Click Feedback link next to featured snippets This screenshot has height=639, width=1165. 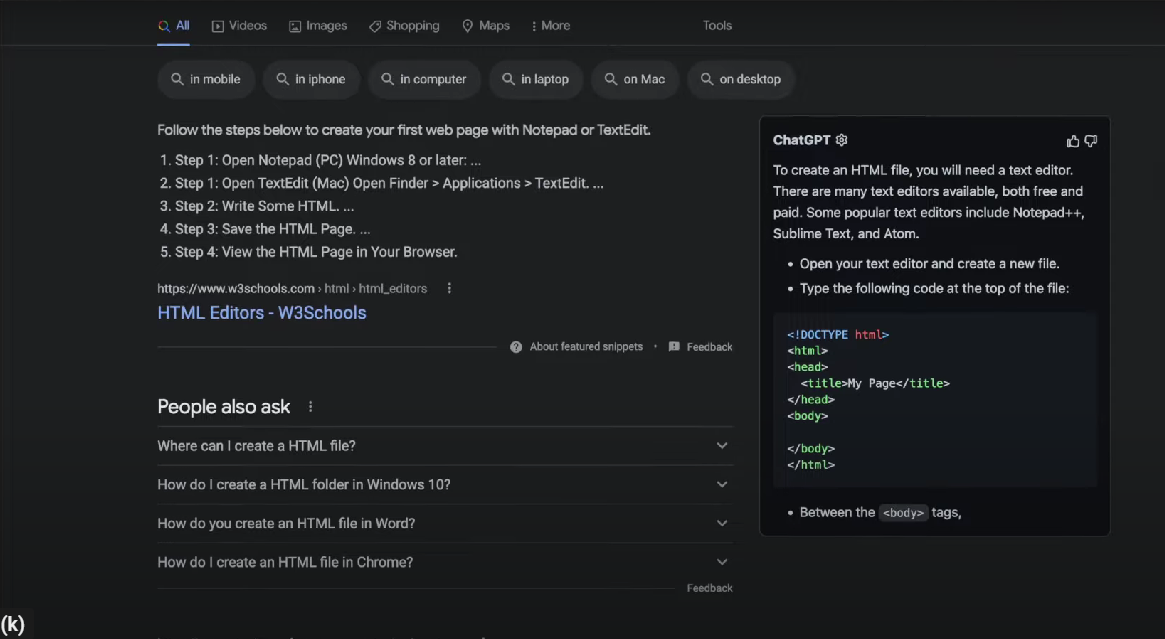coord(709,347)
